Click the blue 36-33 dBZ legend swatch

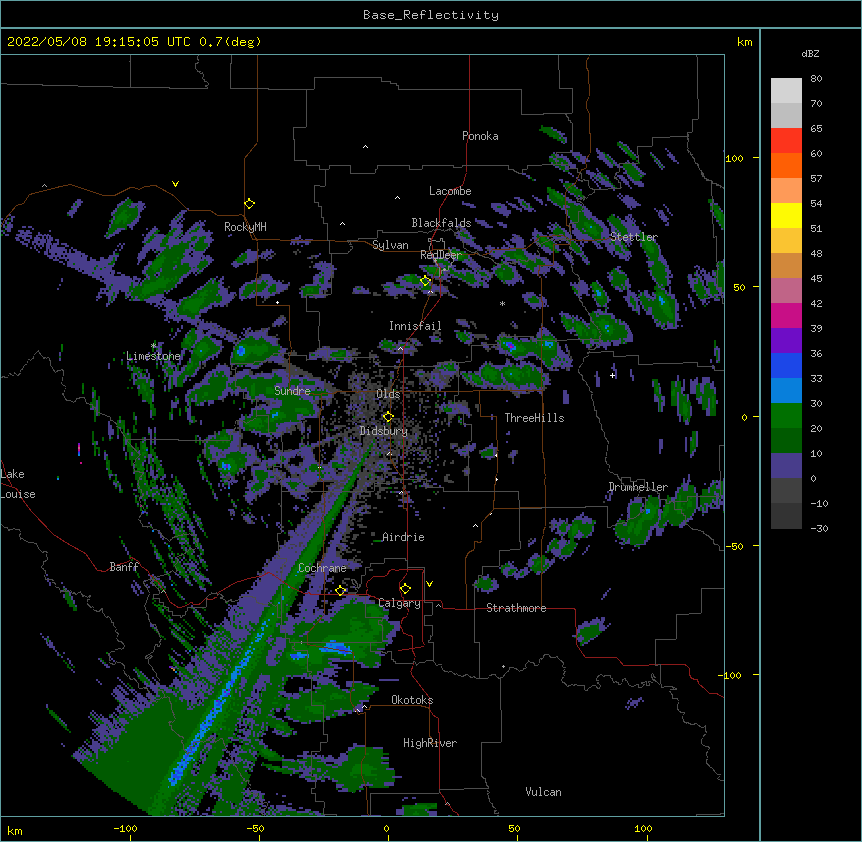(x=786, y=366)
